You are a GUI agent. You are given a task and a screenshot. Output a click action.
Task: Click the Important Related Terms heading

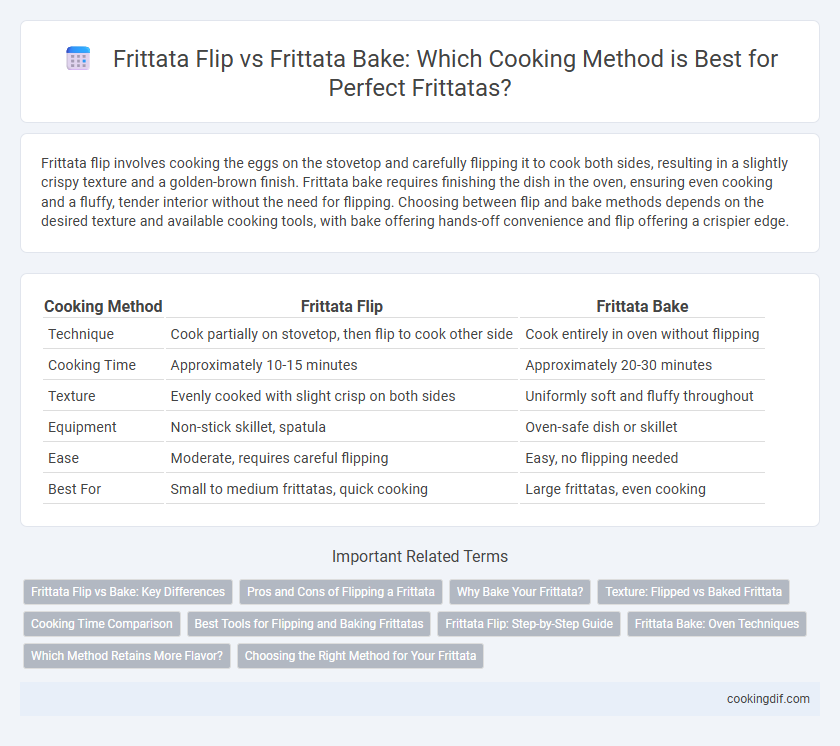(420, 556)
